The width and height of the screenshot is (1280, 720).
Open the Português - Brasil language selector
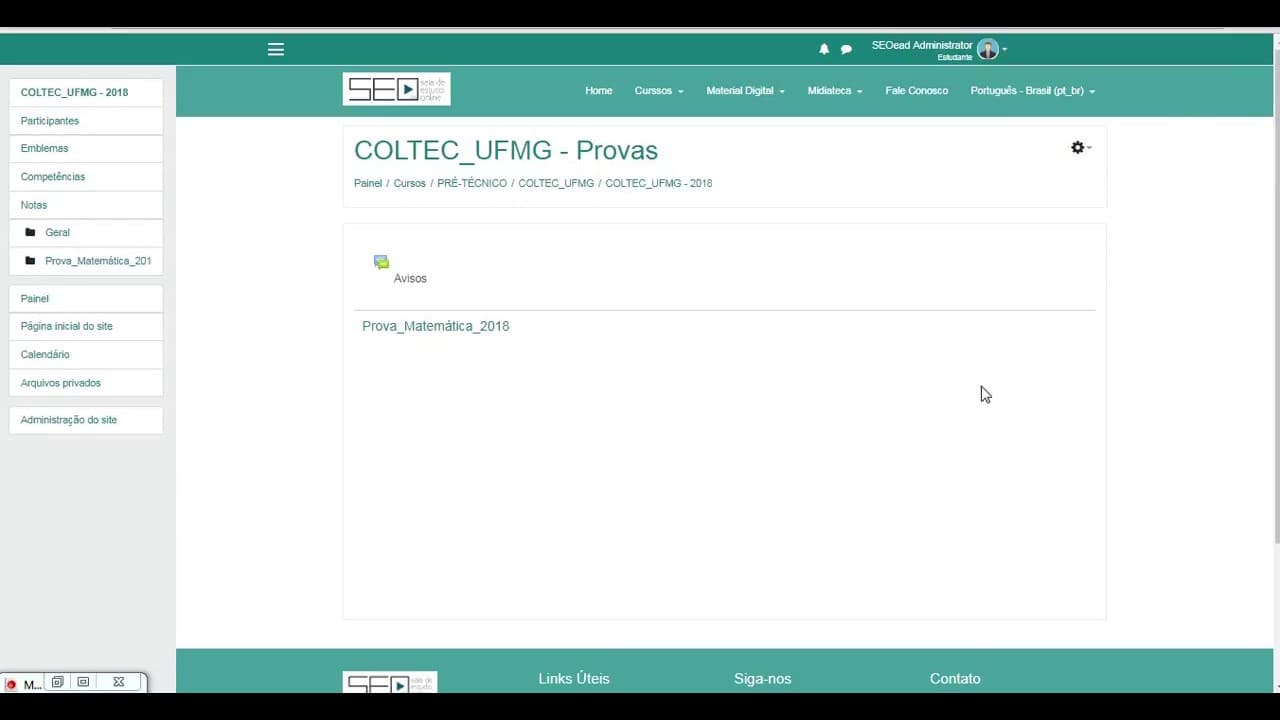point(1033,91)
